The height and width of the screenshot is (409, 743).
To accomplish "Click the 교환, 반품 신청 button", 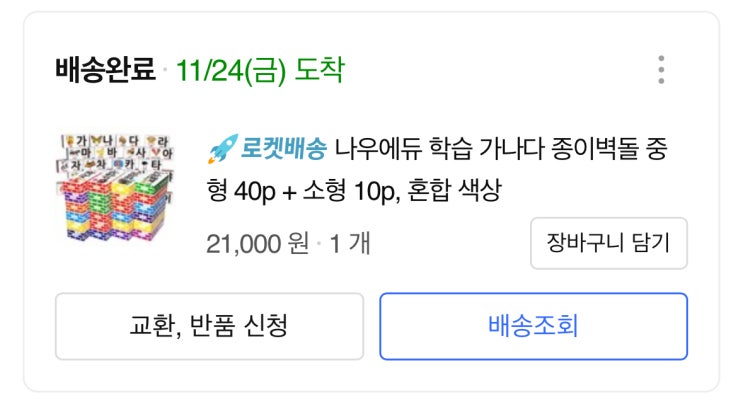I will click(x=209, y=326).
